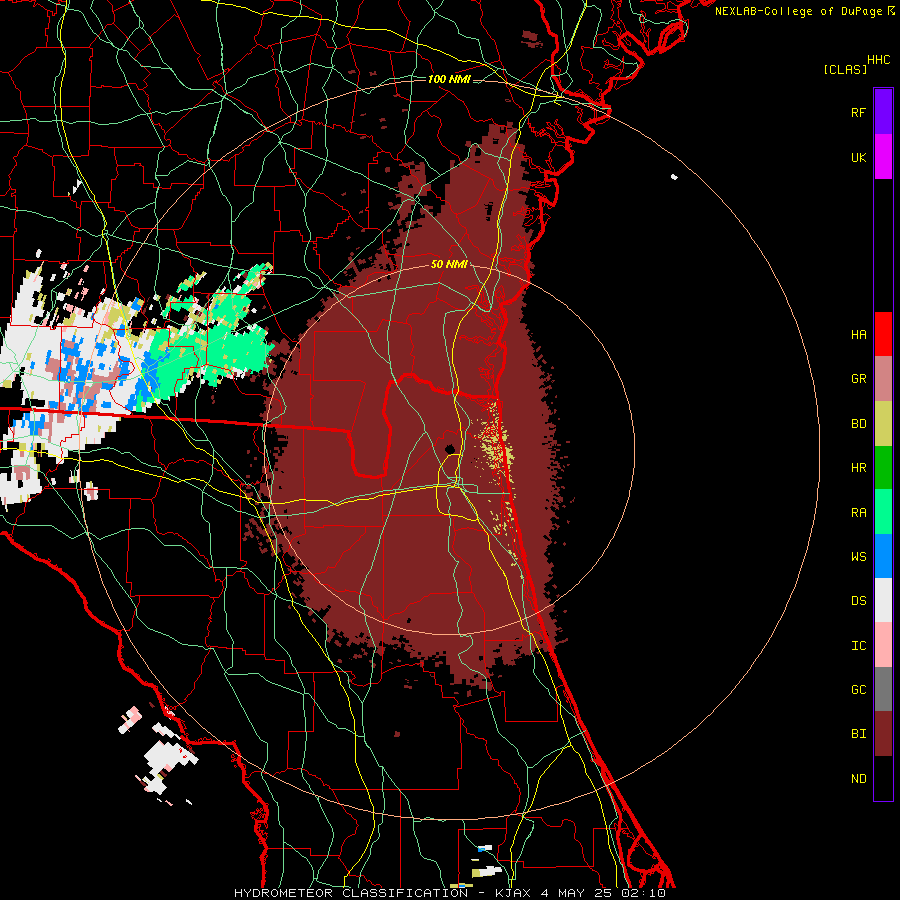The image size is (900, 900).
Task: Click the HR dark green legend swatch
Action: (x=883, y=468)
